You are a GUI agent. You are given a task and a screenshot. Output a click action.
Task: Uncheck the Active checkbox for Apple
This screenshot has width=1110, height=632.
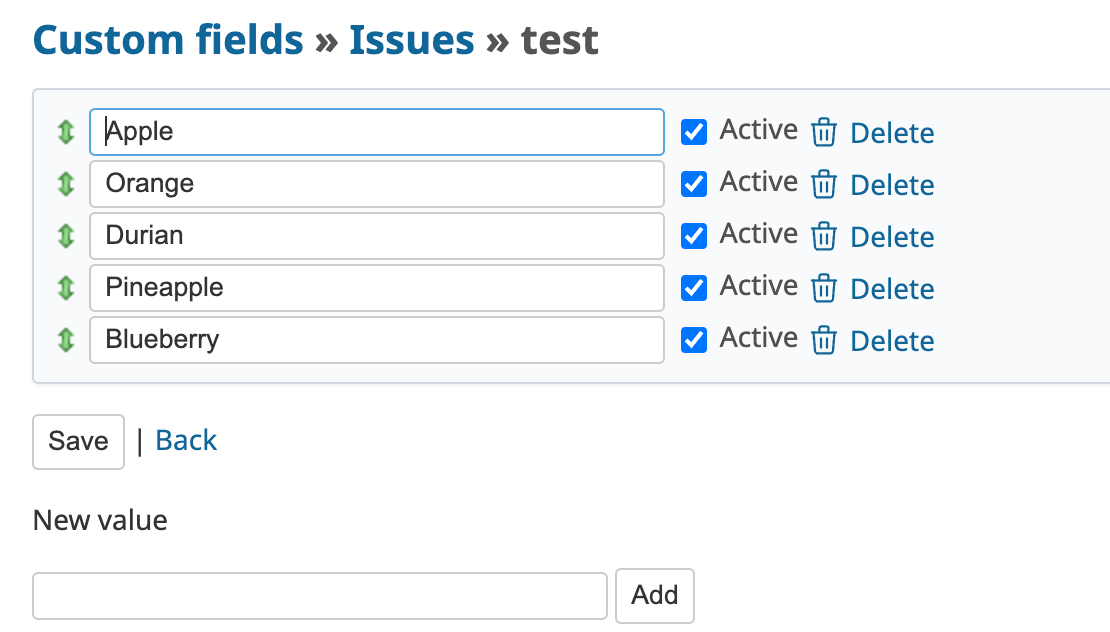pos(694,132)
